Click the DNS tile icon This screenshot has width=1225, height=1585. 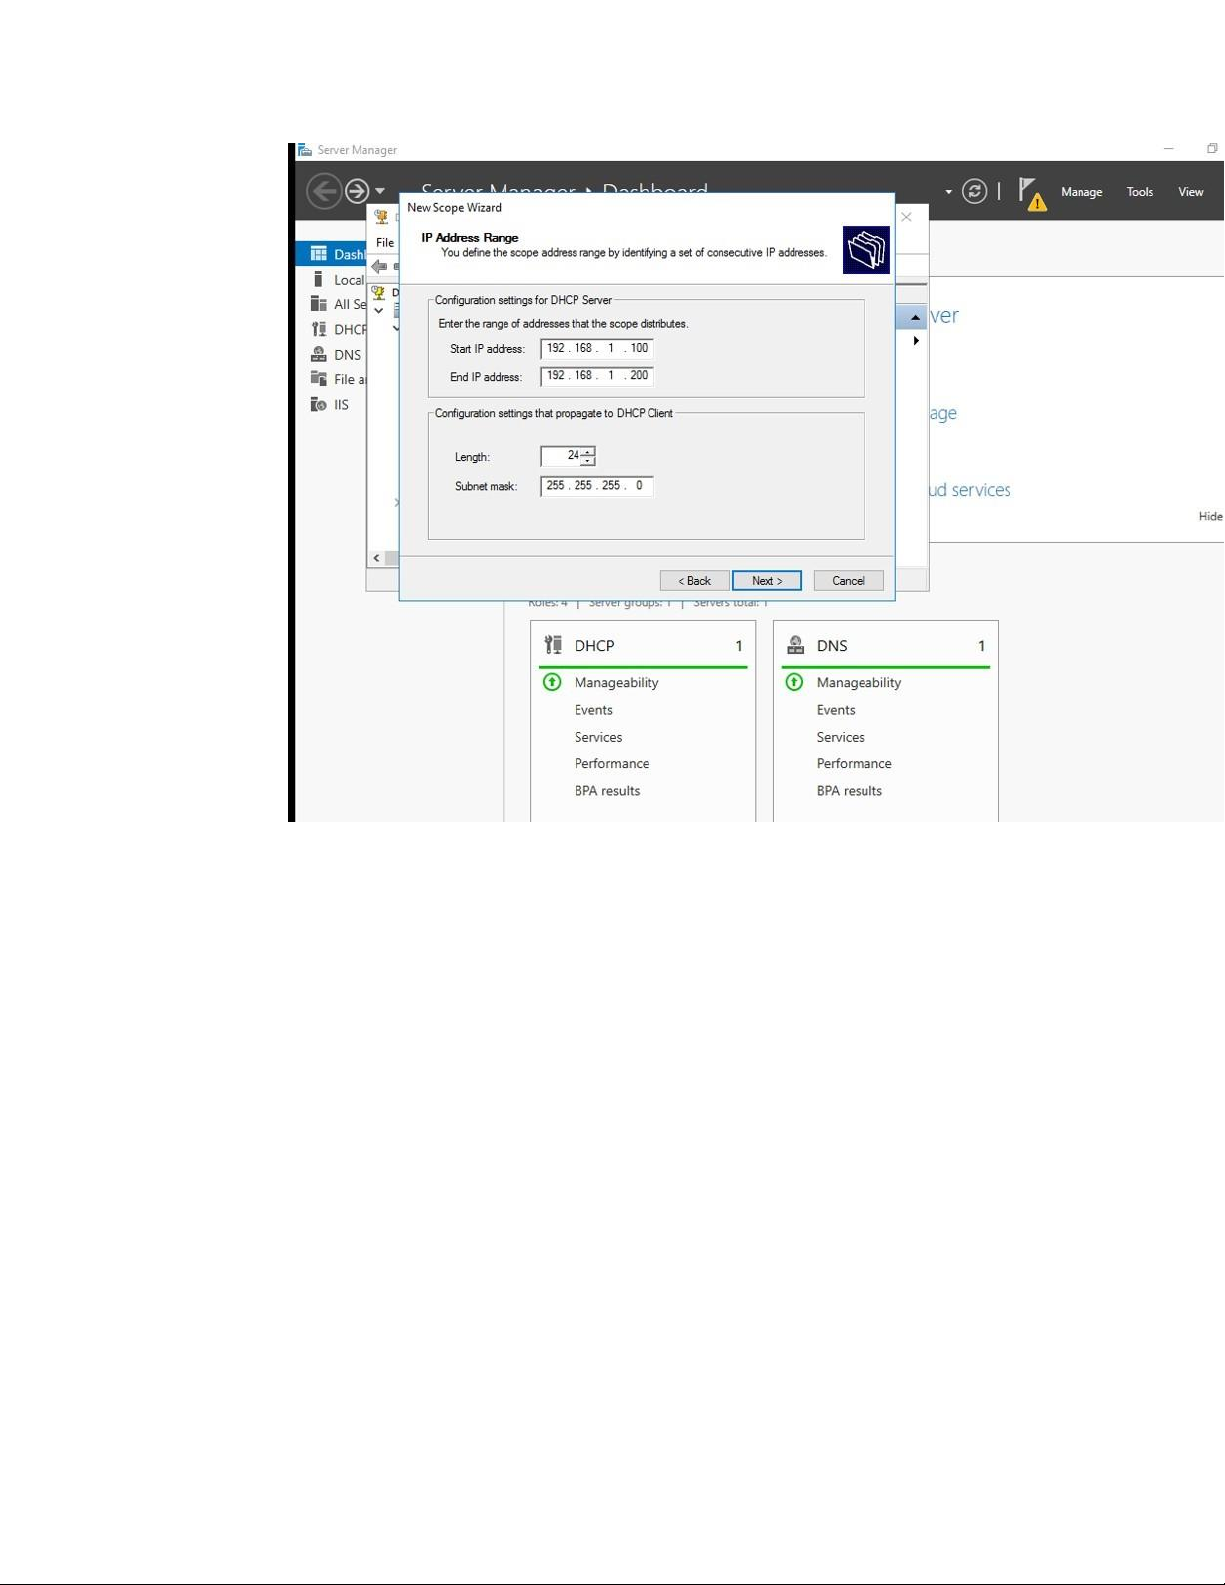[796, 645]
